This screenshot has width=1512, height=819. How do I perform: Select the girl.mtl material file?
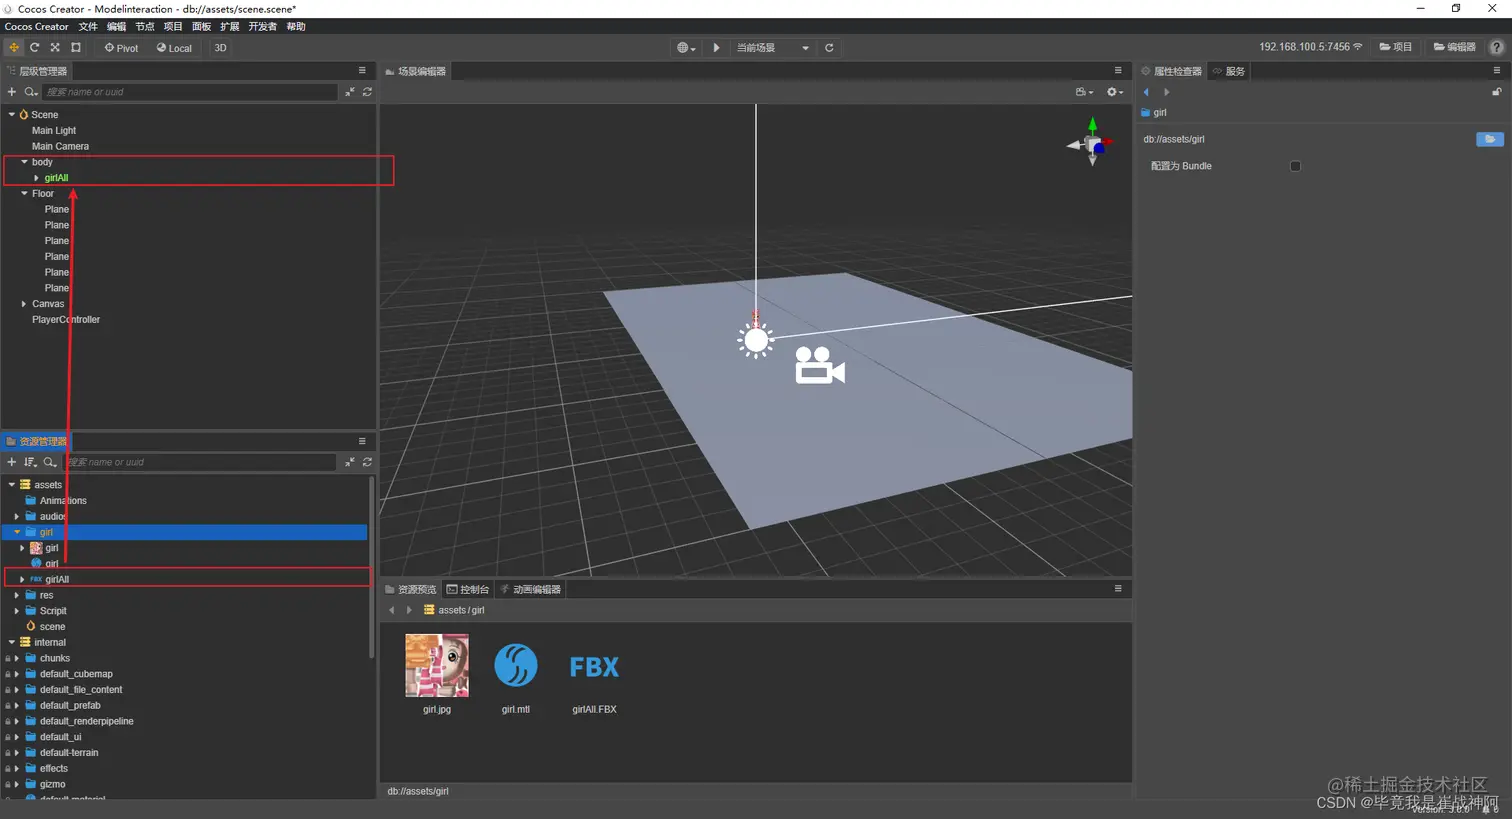pos(516,665)
